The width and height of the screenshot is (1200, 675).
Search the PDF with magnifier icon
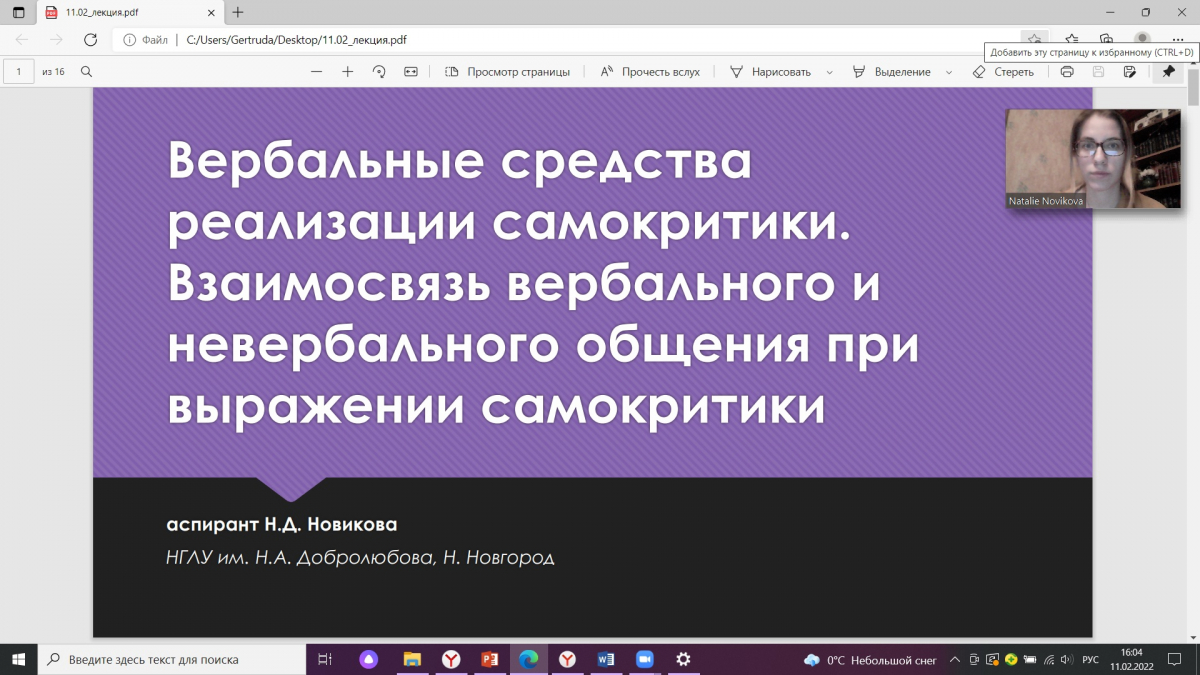87,72
